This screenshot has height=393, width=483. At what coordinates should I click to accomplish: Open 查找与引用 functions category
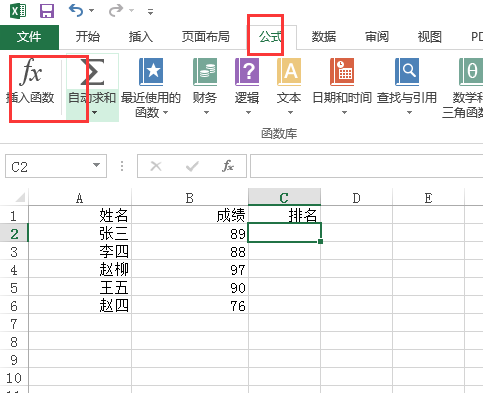coord(407,87)
